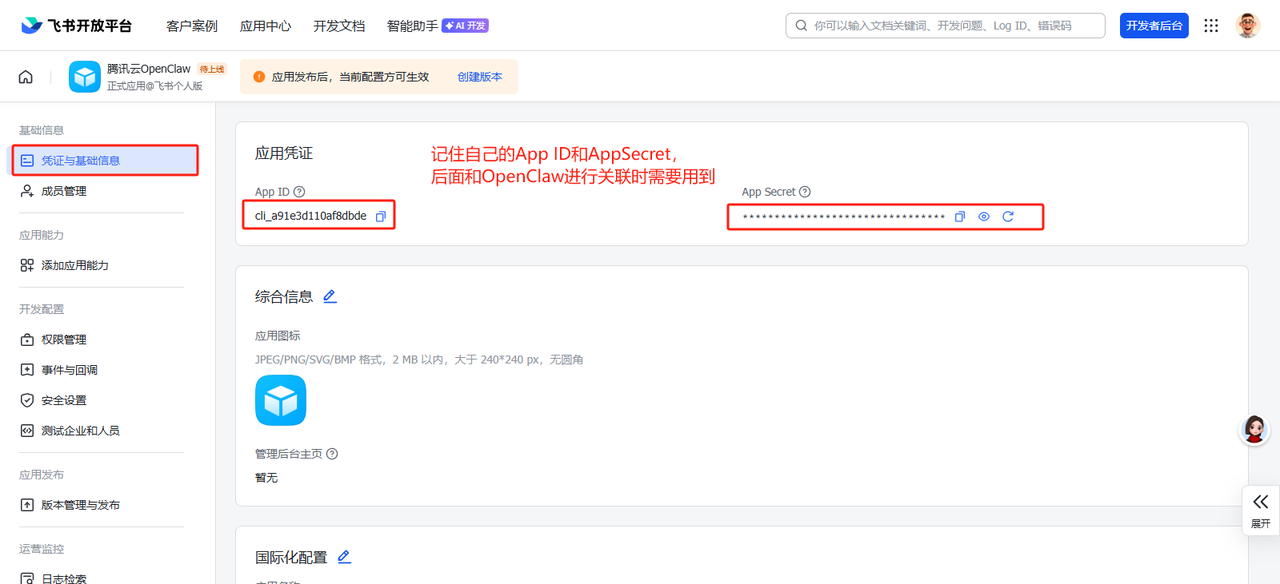Reveal App Secret with eye icon
The height and width of the screenshot is (584, 1280).
tap(984, 216)
